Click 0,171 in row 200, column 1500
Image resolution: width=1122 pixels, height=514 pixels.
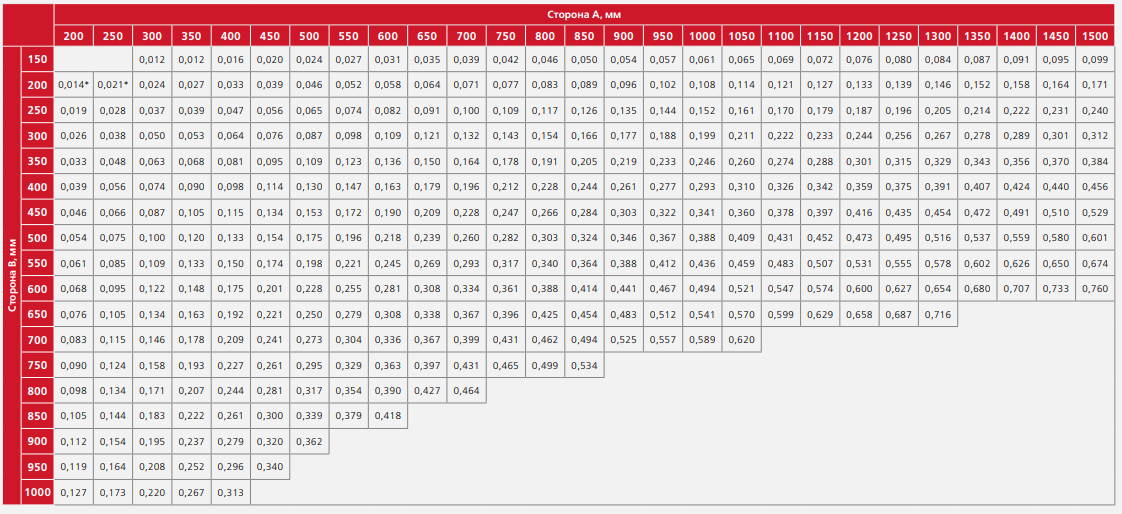tap(1095, 85)
